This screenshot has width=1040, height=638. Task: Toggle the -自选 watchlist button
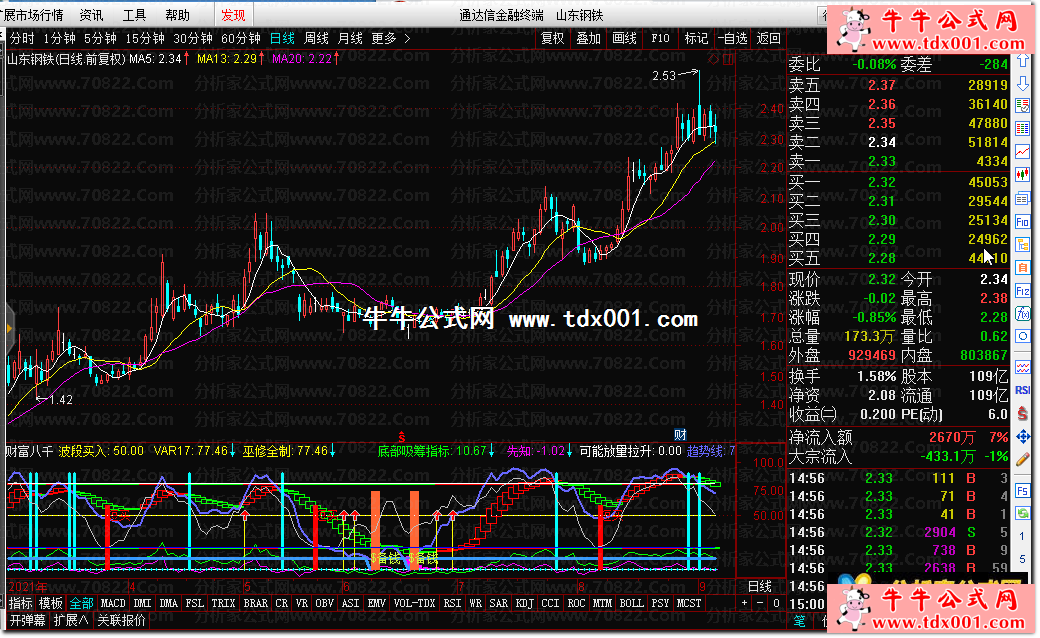[732, 38]
